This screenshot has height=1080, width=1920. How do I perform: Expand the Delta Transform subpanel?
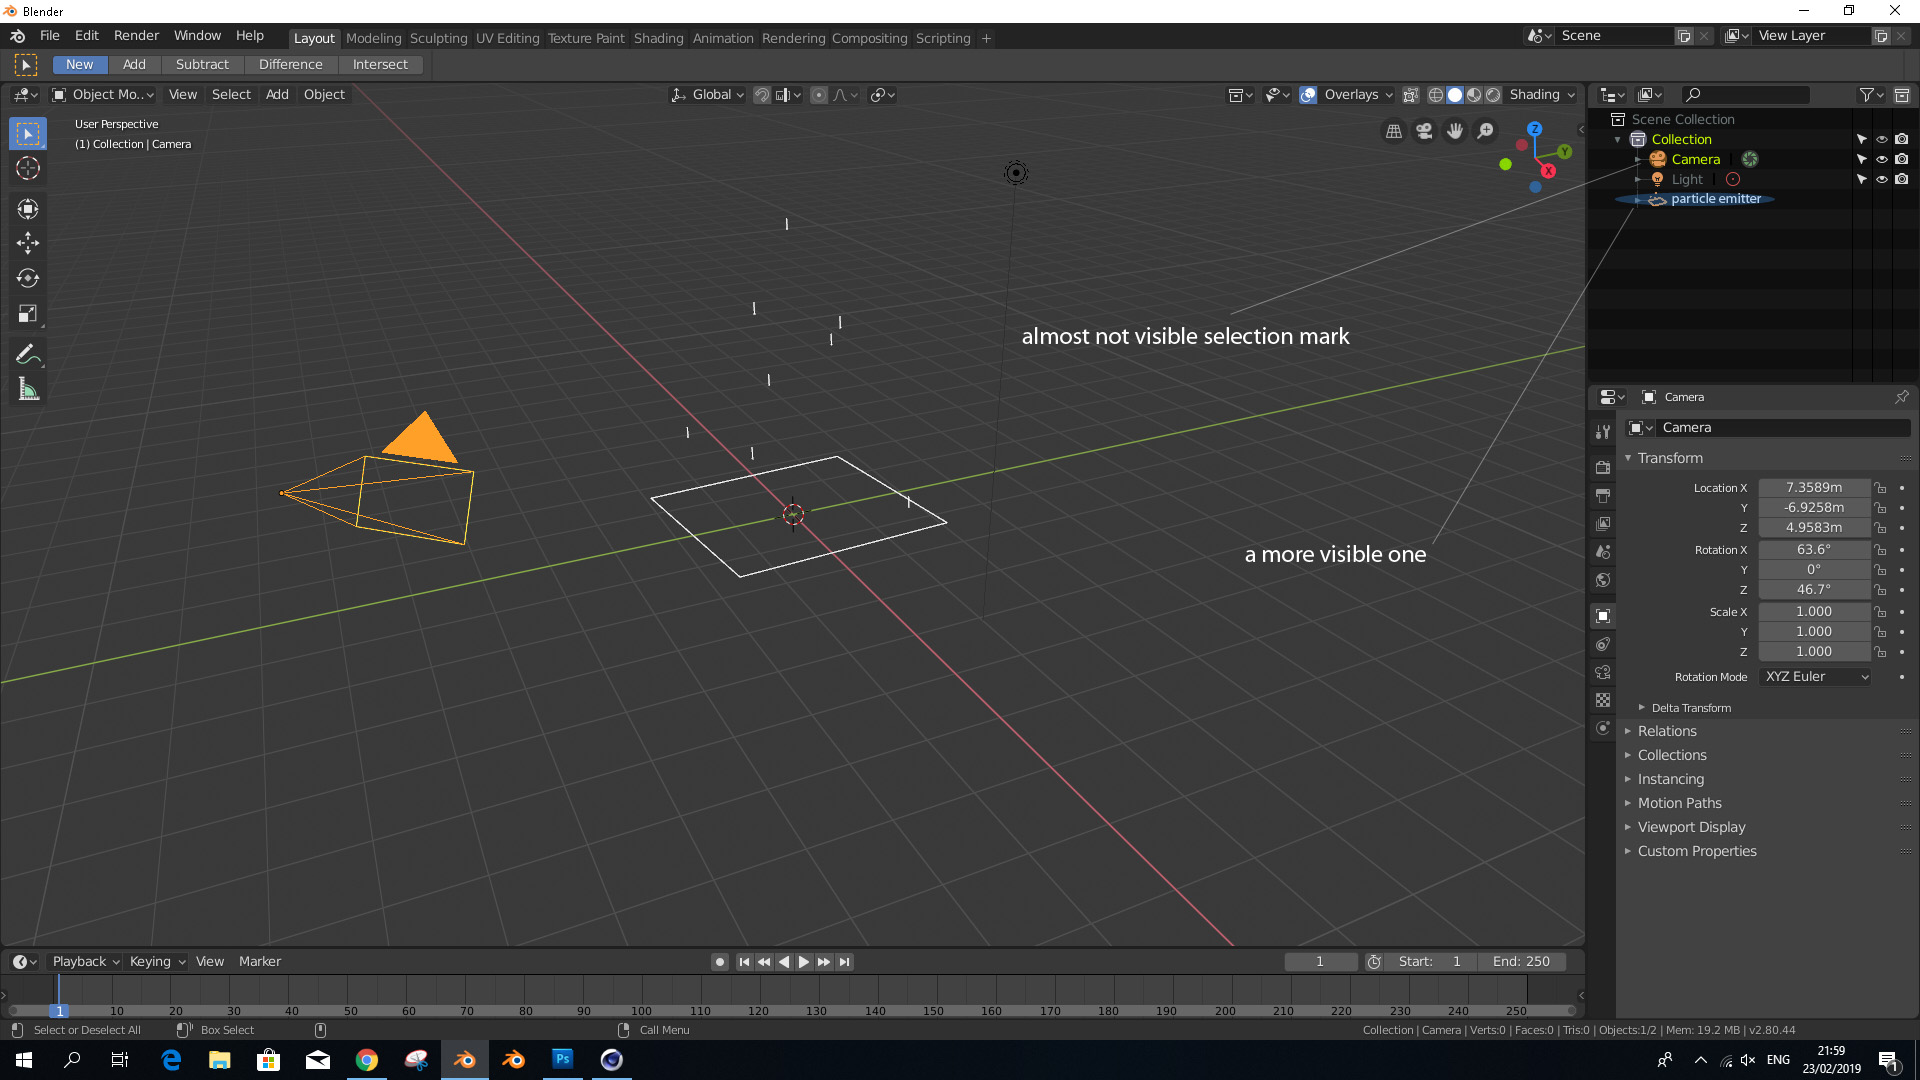pyautogui.click(x=1690, y=708)
